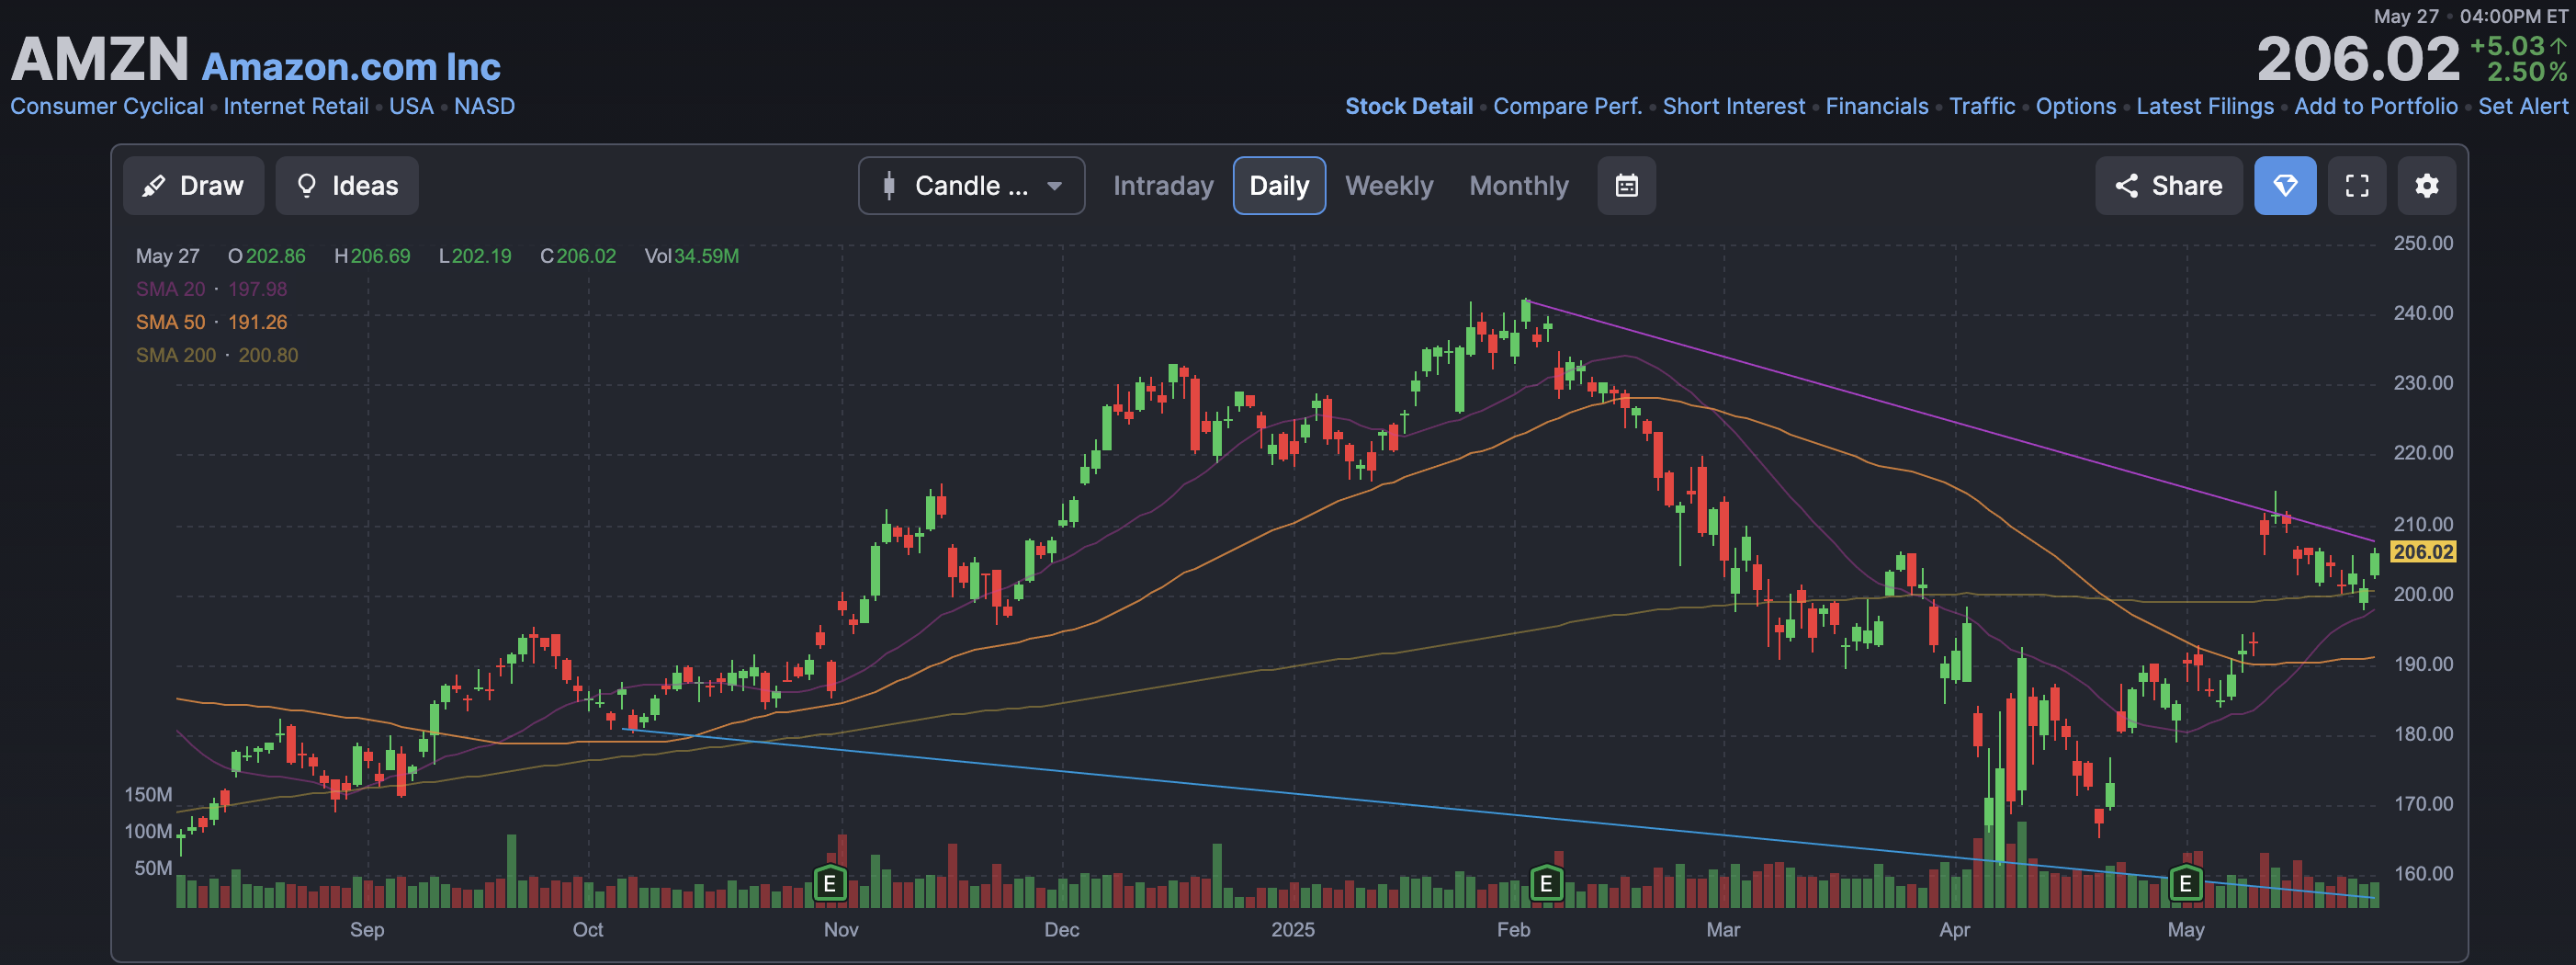
Task: Open the Stock Detail link
Action: point(1408,106)
